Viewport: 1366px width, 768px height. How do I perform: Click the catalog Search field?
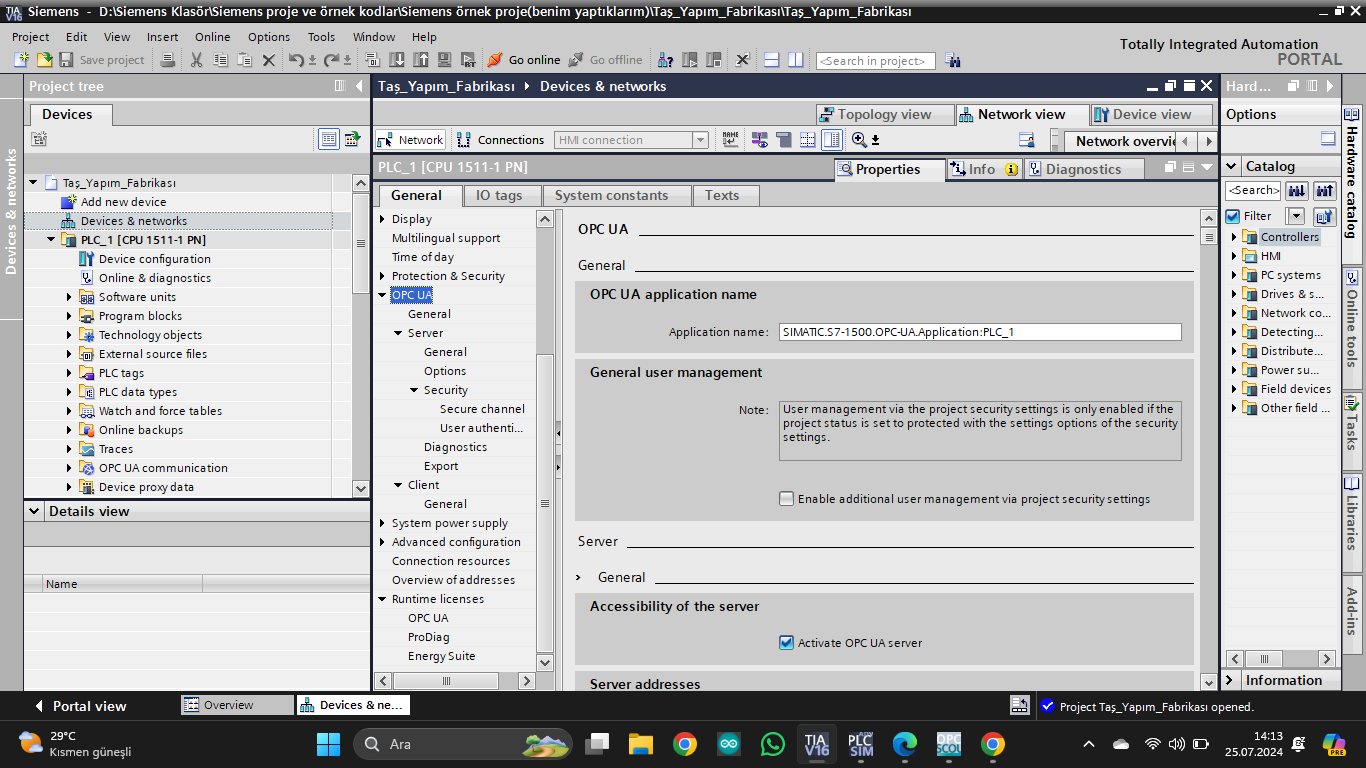coord(1253,190)
